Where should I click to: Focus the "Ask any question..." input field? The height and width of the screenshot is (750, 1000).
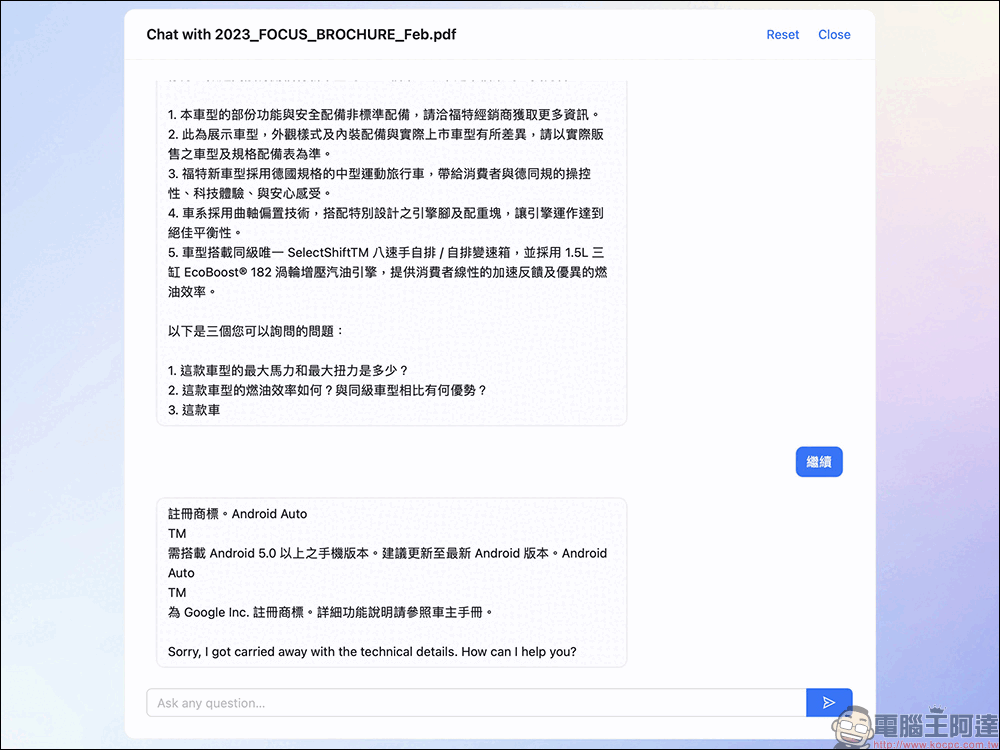[476, 703]
